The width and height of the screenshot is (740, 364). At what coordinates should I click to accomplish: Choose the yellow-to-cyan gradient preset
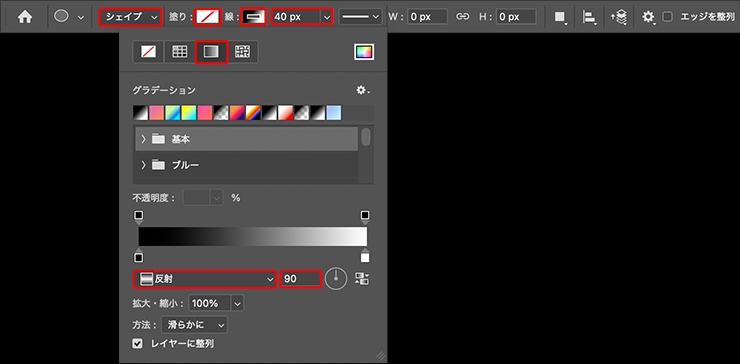(188, 112)
